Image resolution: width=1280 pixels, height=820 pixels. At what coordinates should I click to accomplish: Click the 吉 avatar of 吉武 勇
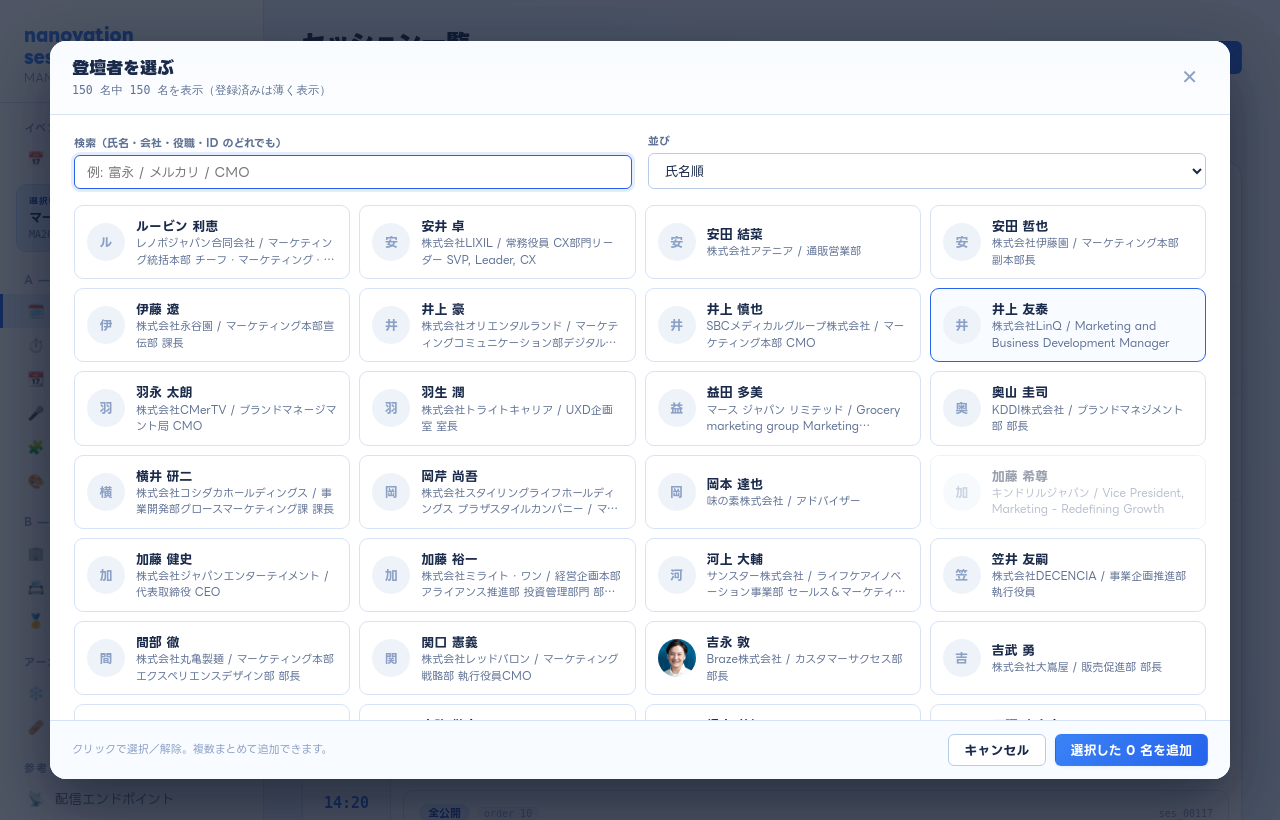tap(962, 658)
